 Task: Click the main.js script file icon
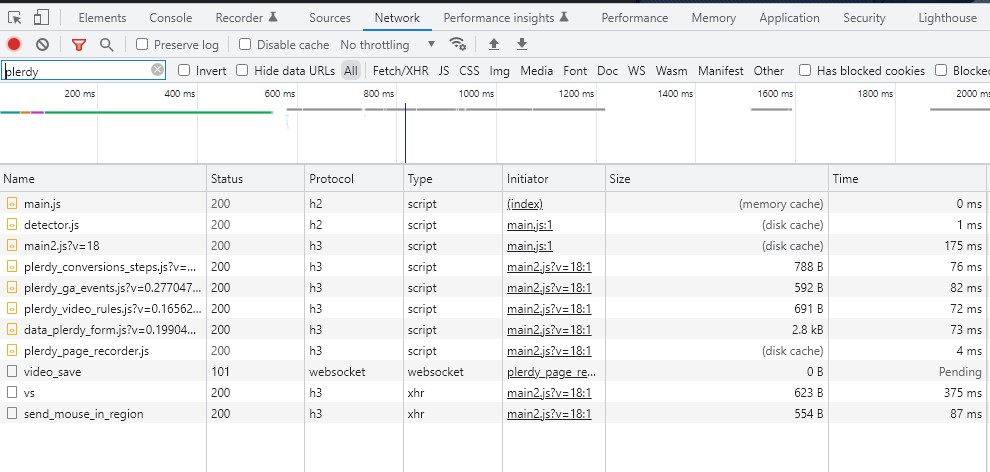pos(11,204)
